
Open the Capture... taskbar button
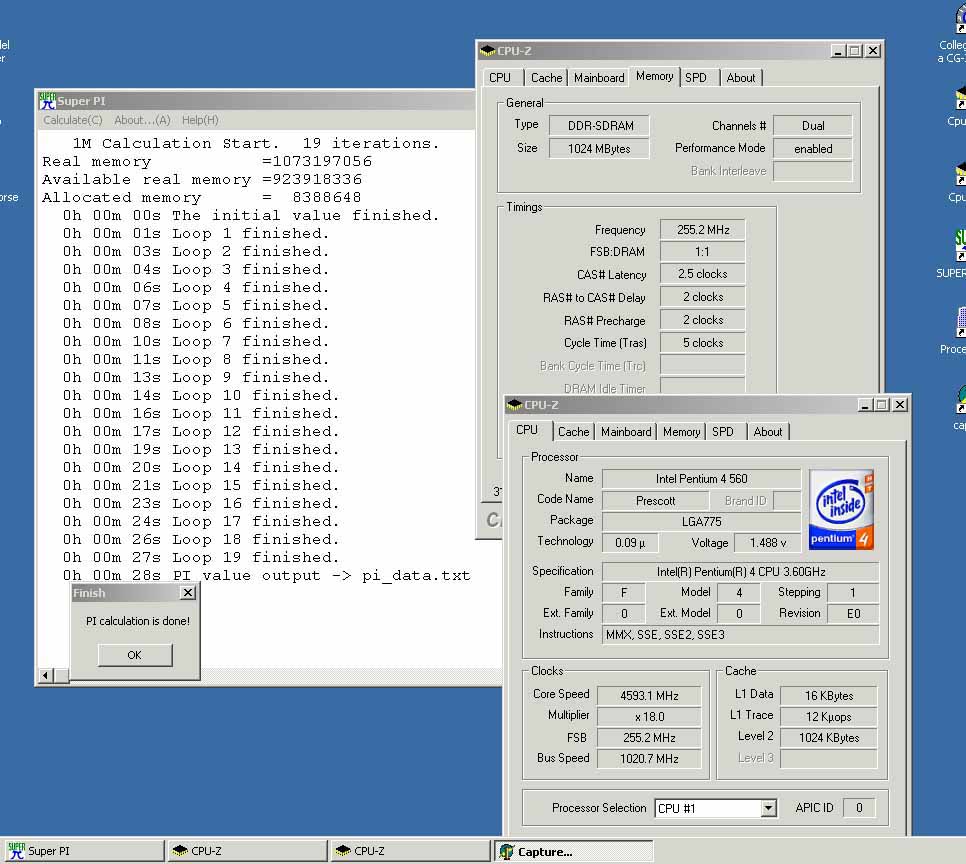pyautogui.click(x=573, y=851)
